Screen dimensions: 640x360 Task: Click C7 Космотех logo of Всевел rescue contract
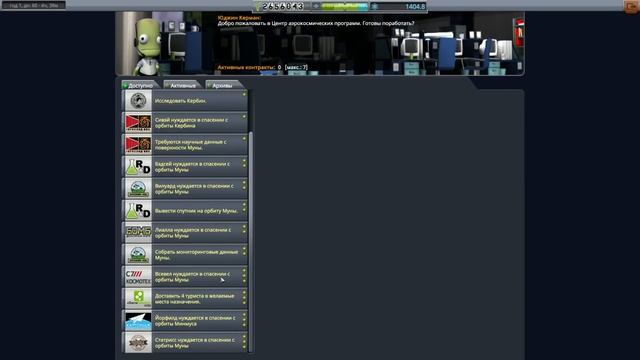tap(138, 277)
